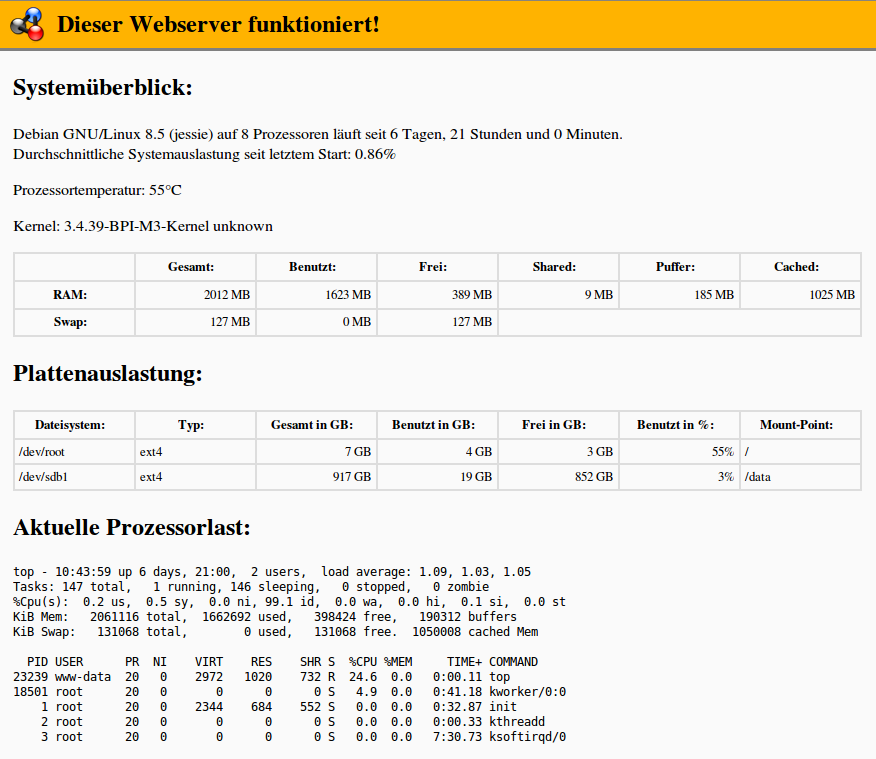Click the kworker/0:0 process row
This screenshot has height=759, width=876.
coord(290,691)
